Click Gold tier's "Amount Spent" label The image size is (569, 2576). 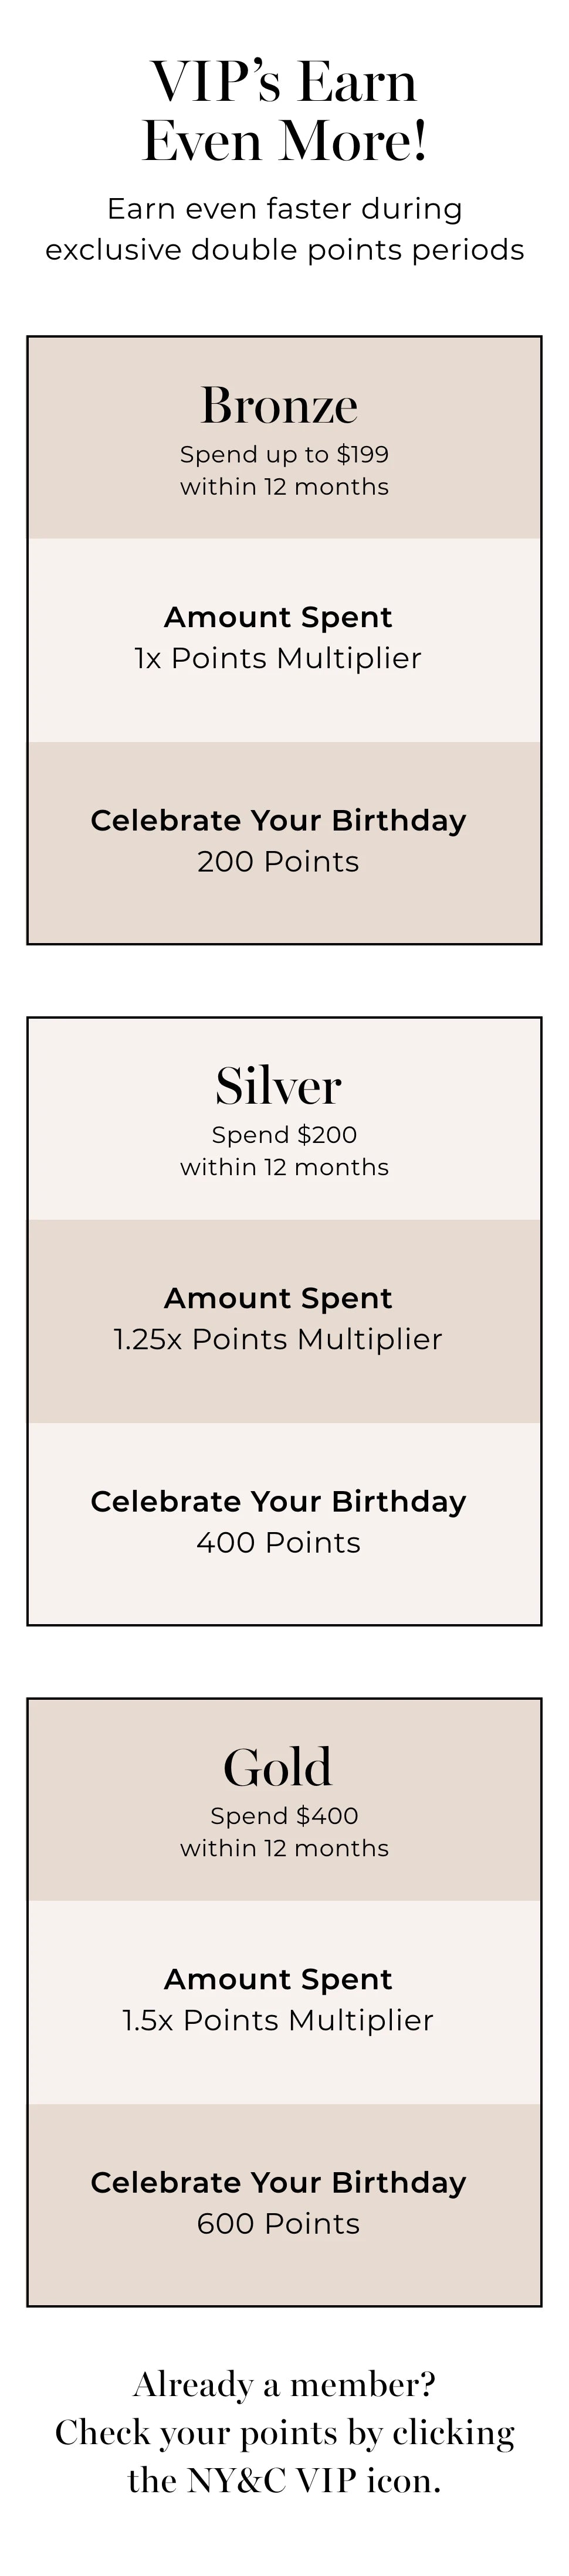278,1979
